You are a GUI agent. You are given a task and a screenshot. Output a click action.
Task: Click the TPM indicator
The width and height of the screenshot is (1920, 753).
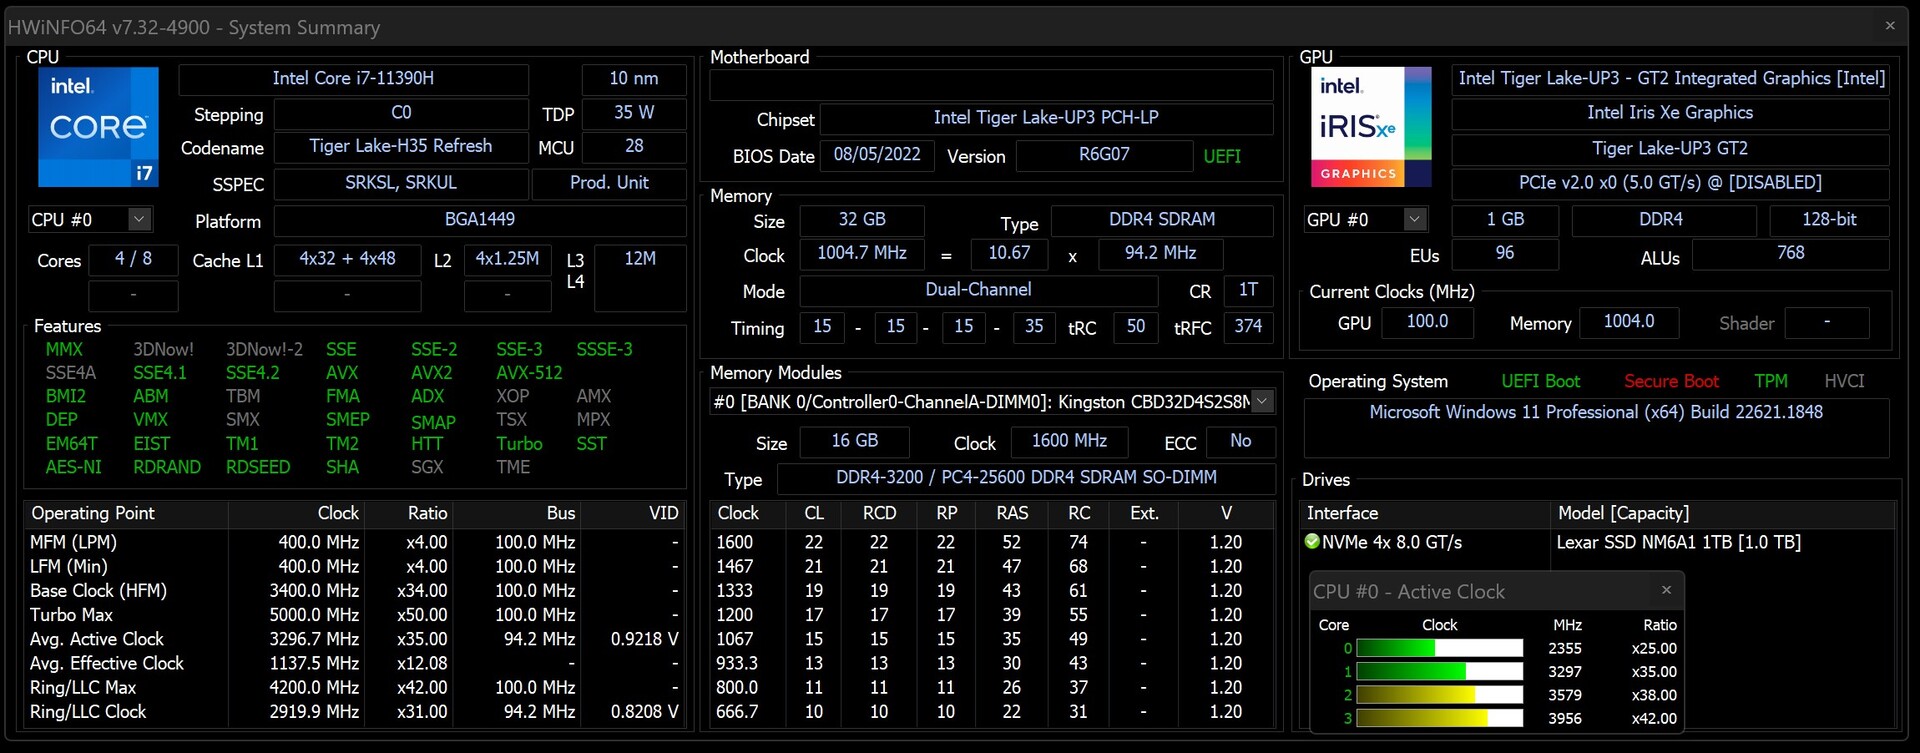1771,381
